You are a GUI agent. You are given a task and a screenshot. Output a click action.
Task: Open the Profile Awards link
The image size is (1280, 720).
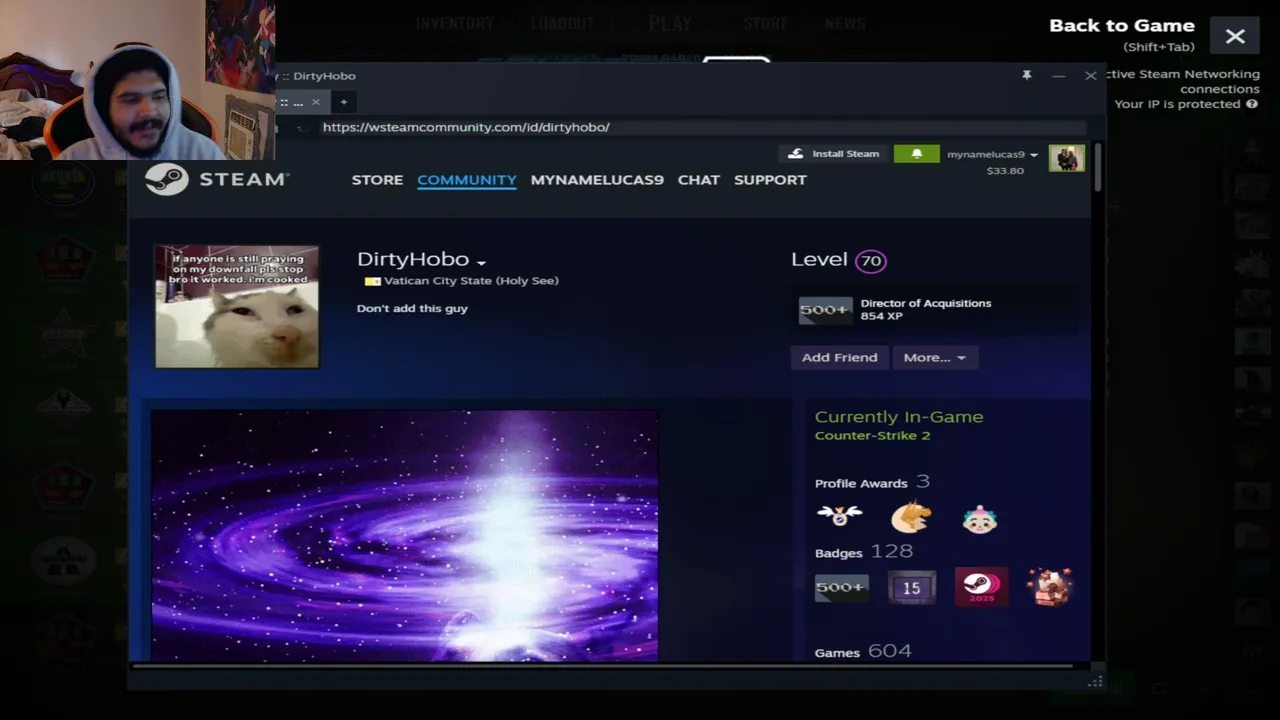point(872,483)
